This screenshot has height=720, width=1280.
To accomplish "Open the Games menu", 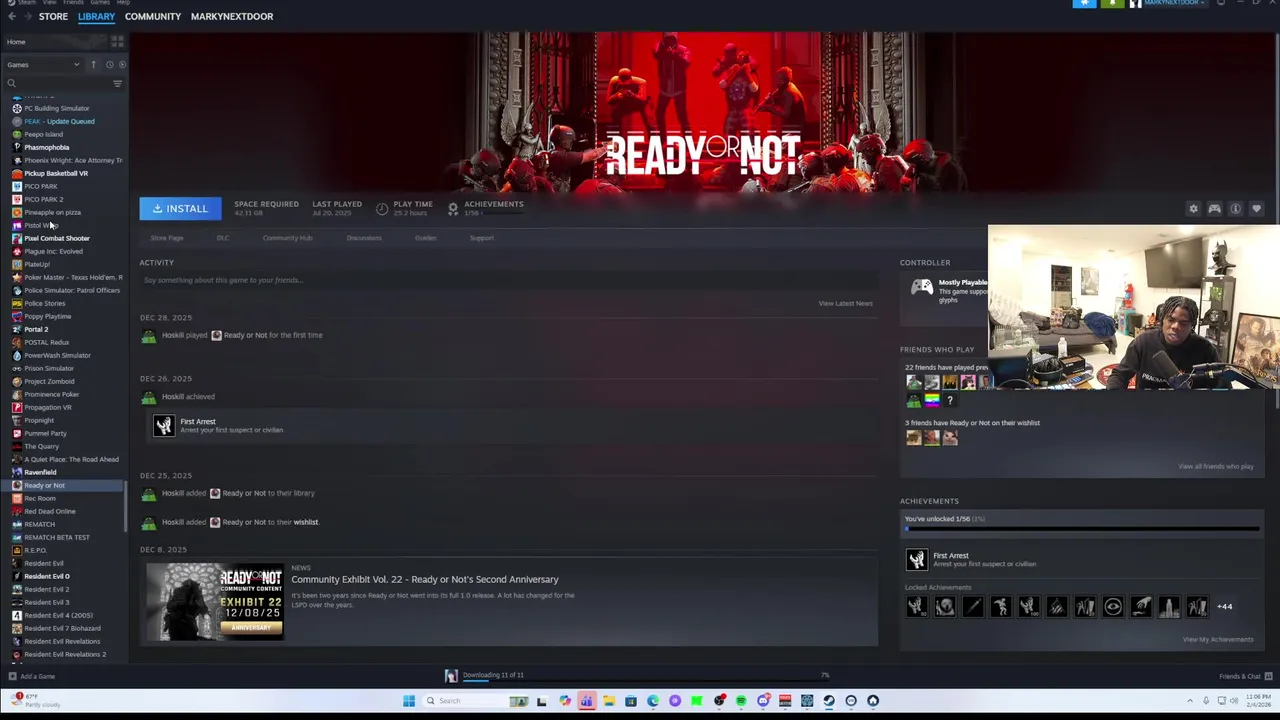I will pyautogui.click(x=100, y=3).
